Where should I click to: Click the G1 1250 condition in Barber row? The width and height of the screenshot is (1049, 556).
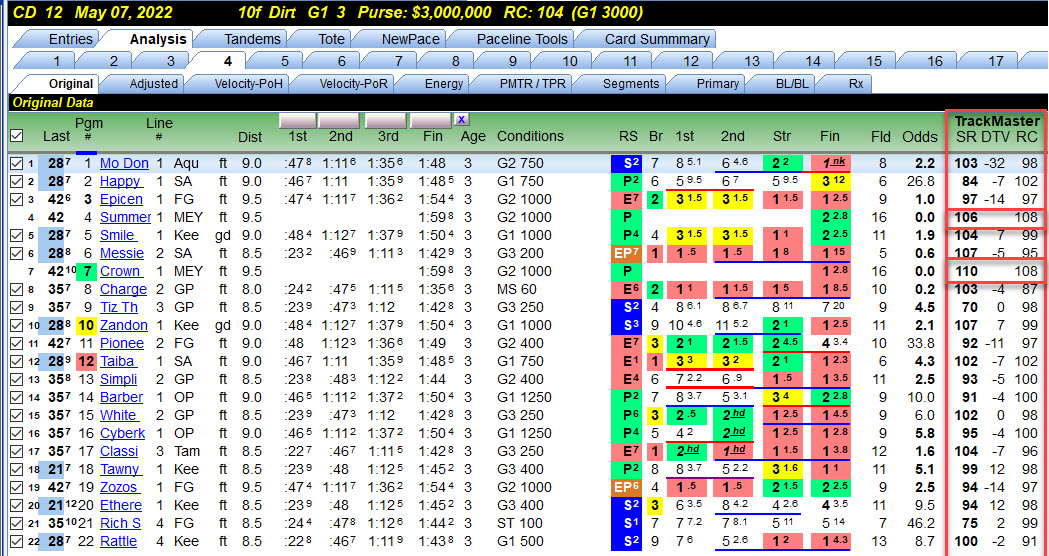pos(524,397)
